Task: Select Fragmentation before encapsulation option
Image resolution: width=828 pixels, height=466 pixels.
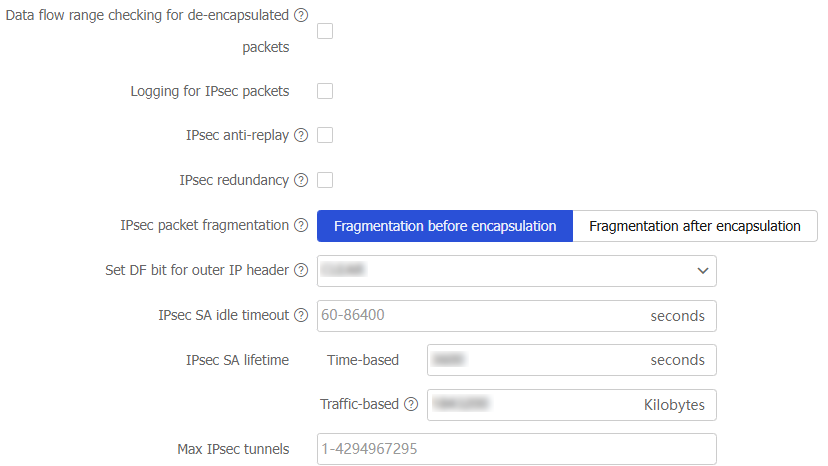Action: [x=445, y=226]
